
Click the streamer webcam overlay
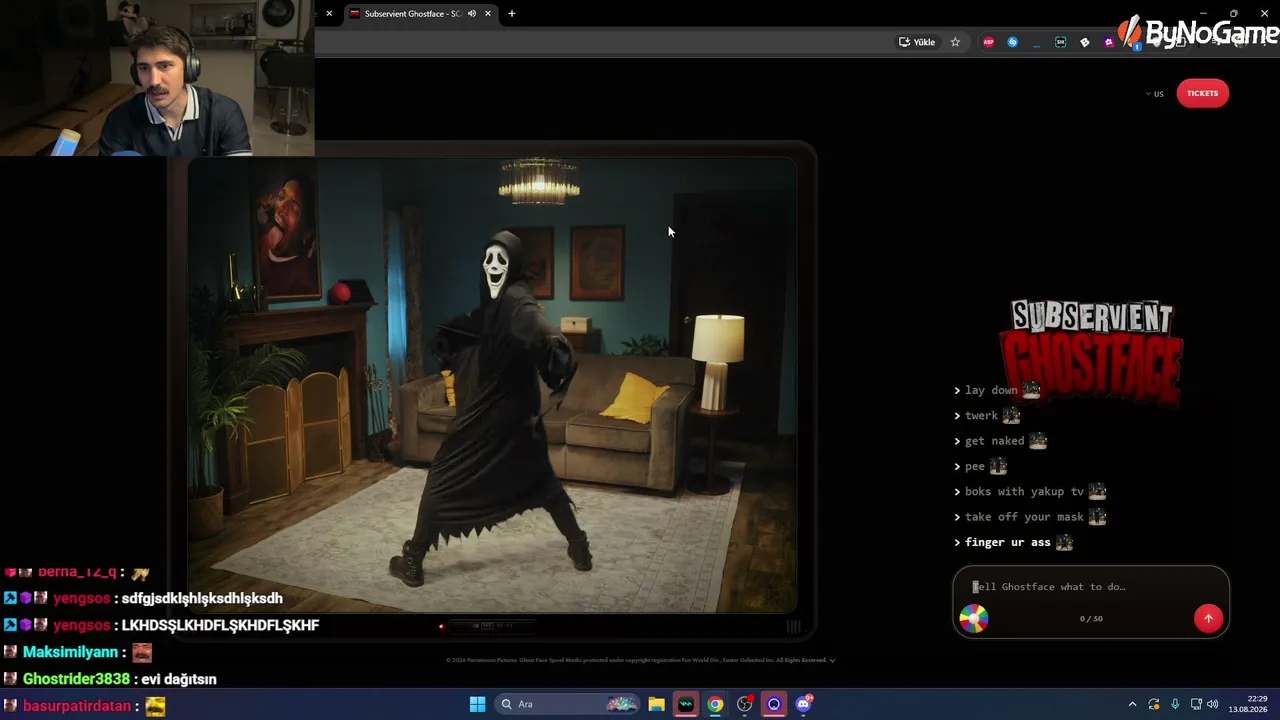[157, 78]
